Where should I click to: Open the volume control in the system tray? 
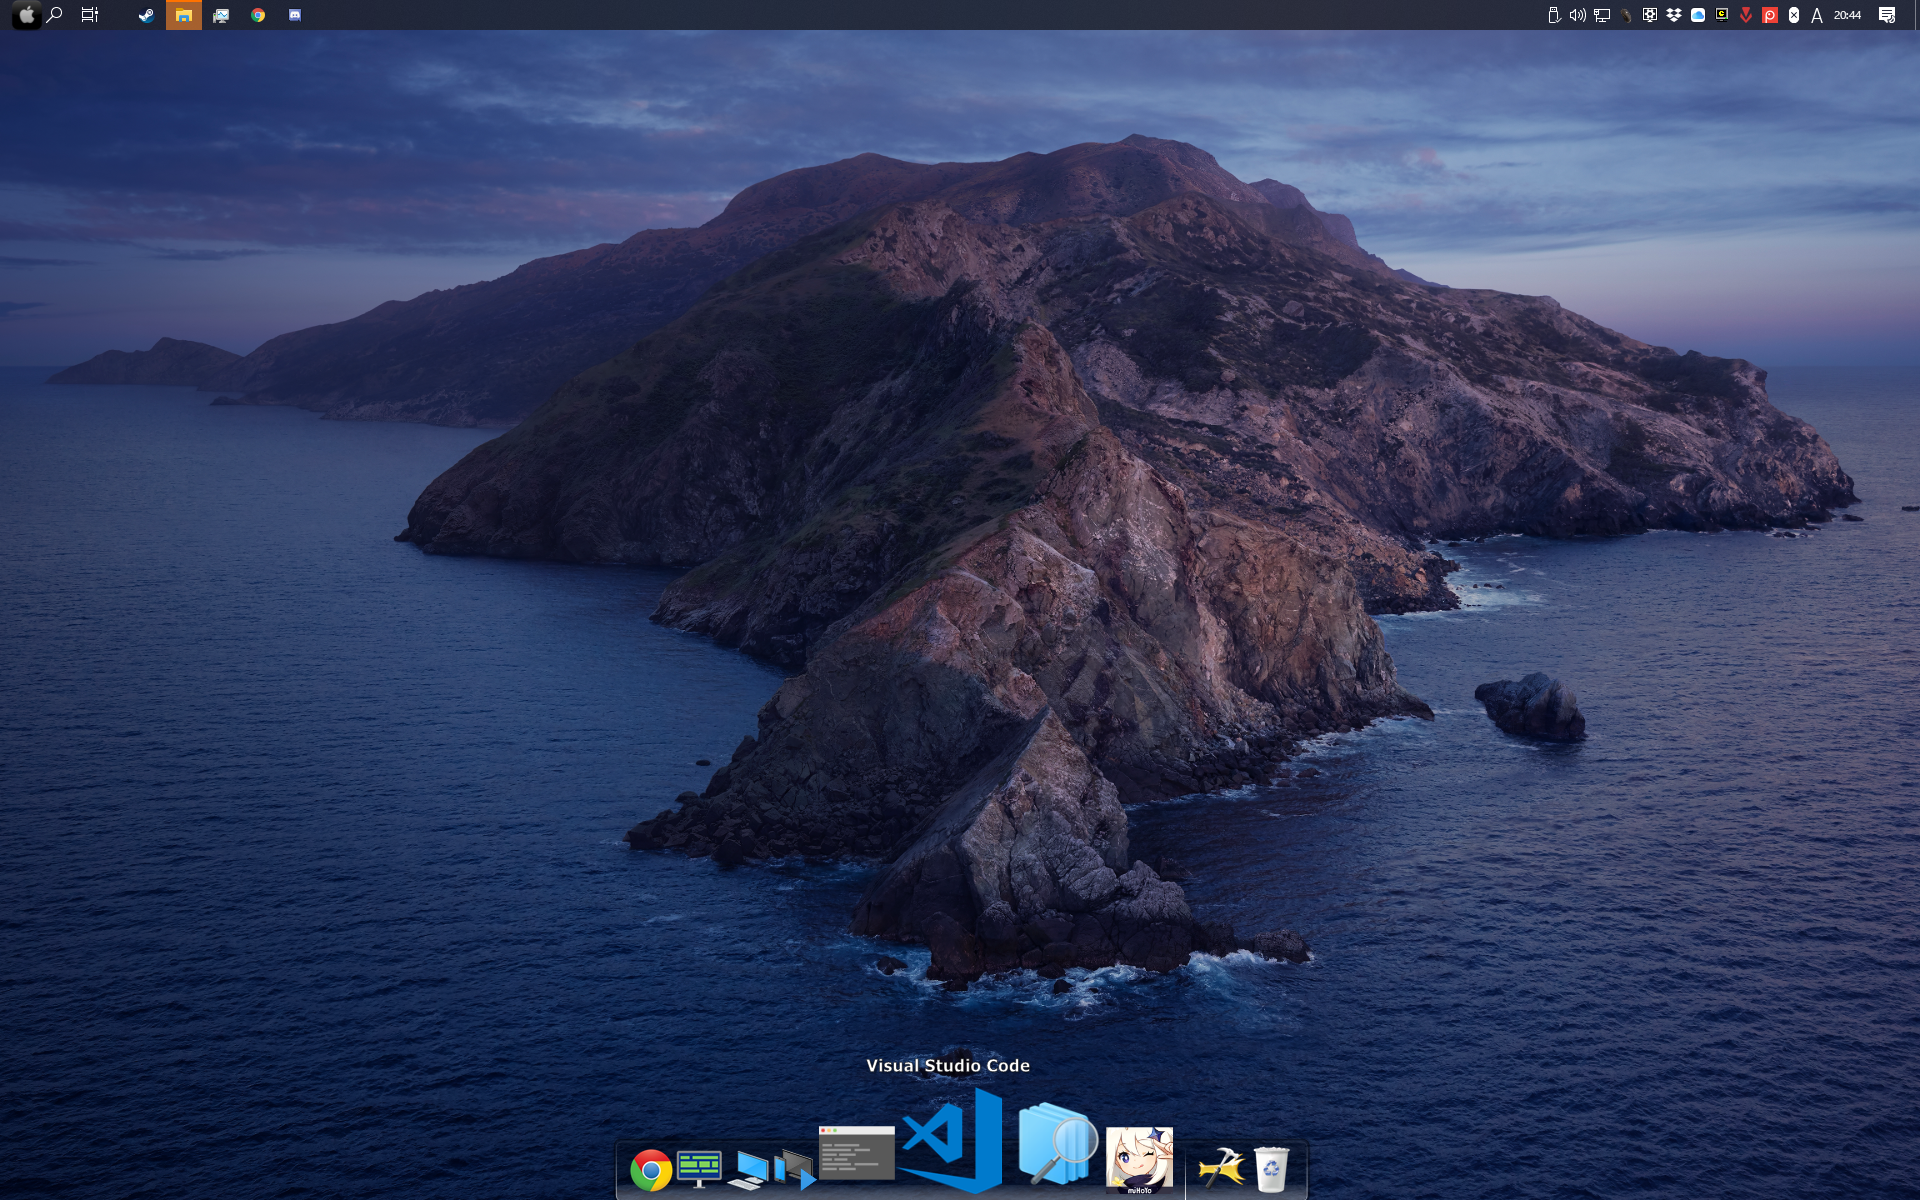1577,15
